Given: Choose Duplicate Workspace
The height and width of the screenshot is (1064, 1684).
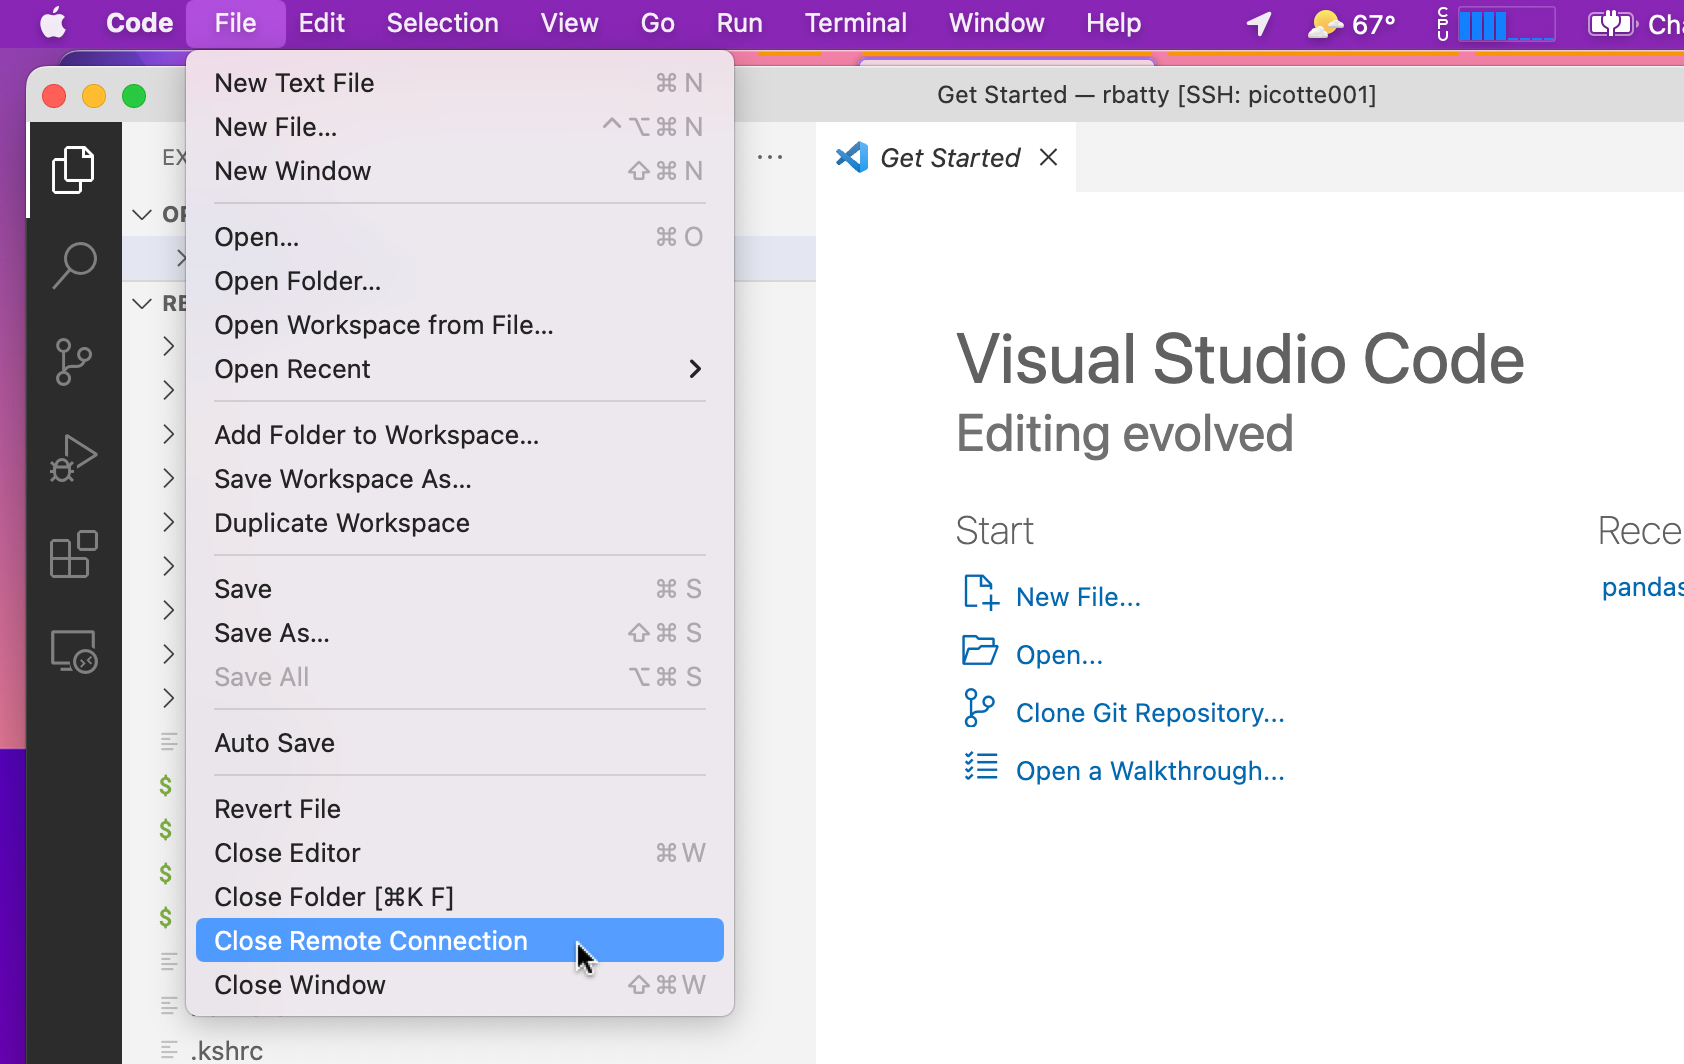Looking at the screenshot, I should 460,523.
